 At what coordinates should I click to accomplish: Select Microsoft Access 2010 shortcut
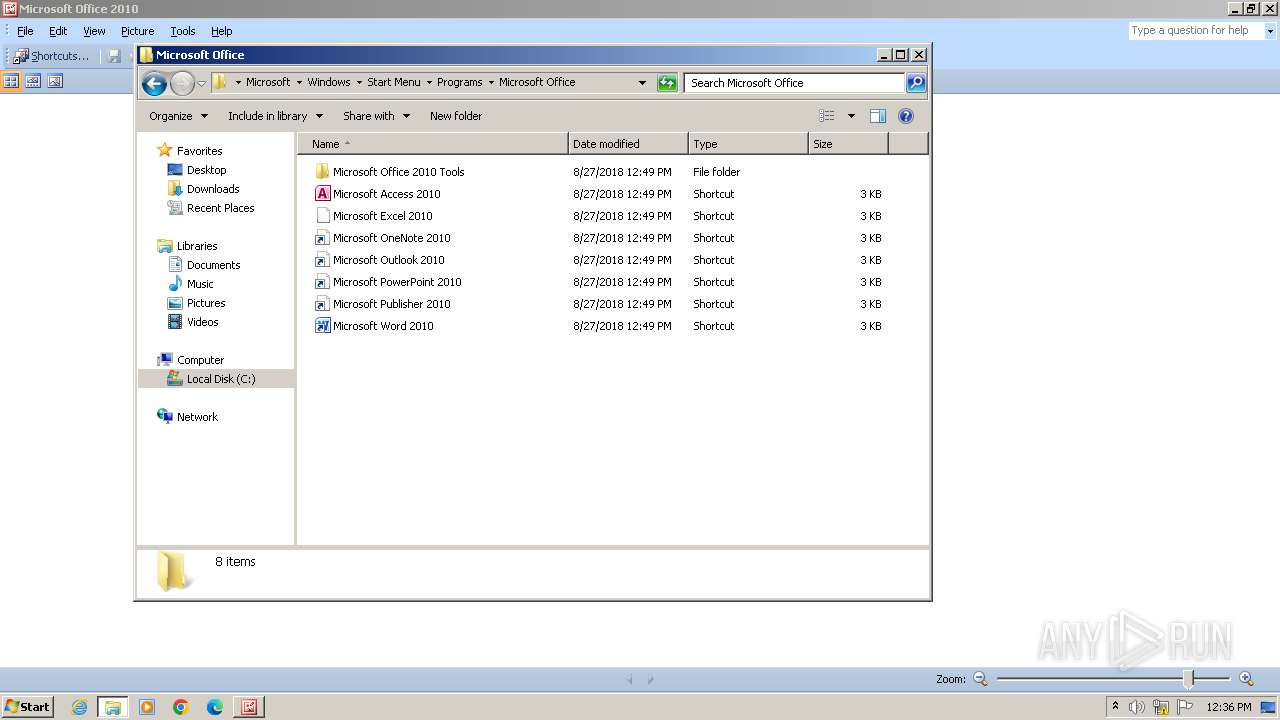click(386, 194)
